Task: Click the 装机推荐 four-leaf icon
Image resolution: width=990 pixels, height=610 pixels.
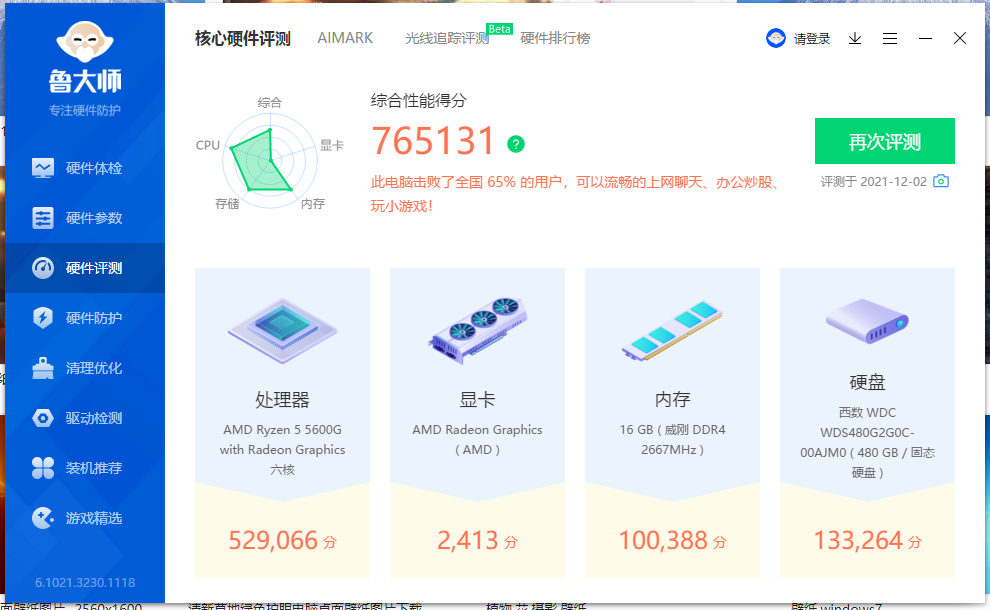Action: [x=43, y=467]
